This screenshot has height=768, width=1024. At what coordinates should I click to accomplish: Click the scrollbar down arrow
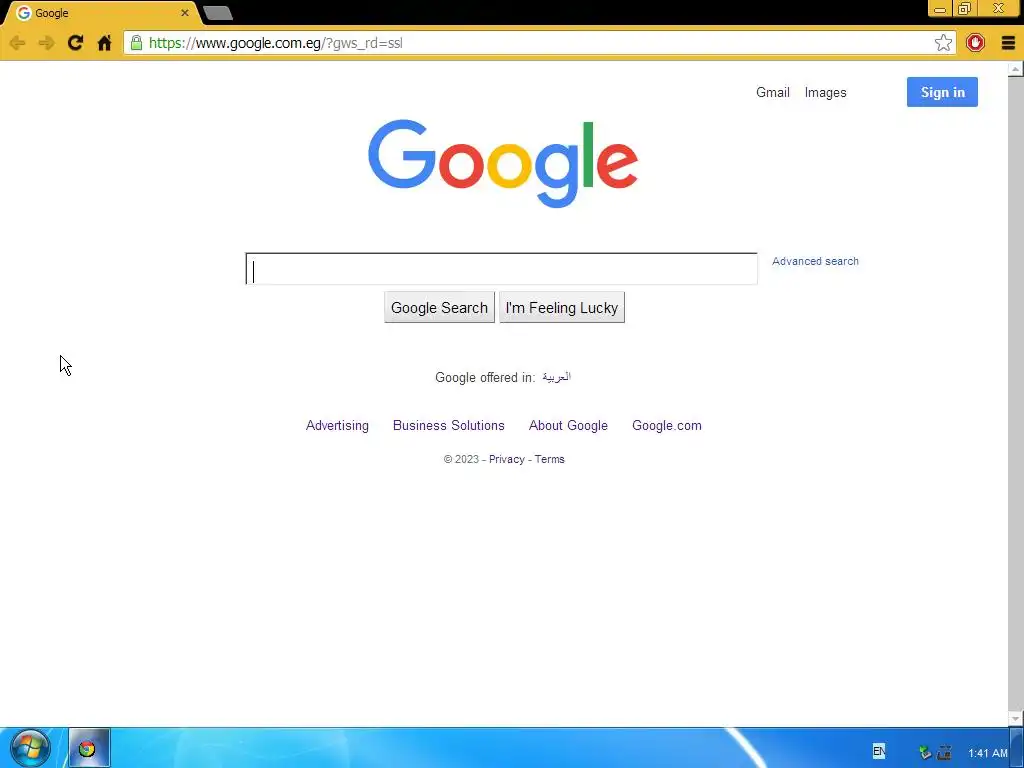pyautogui.click(x=1016, y=719)
